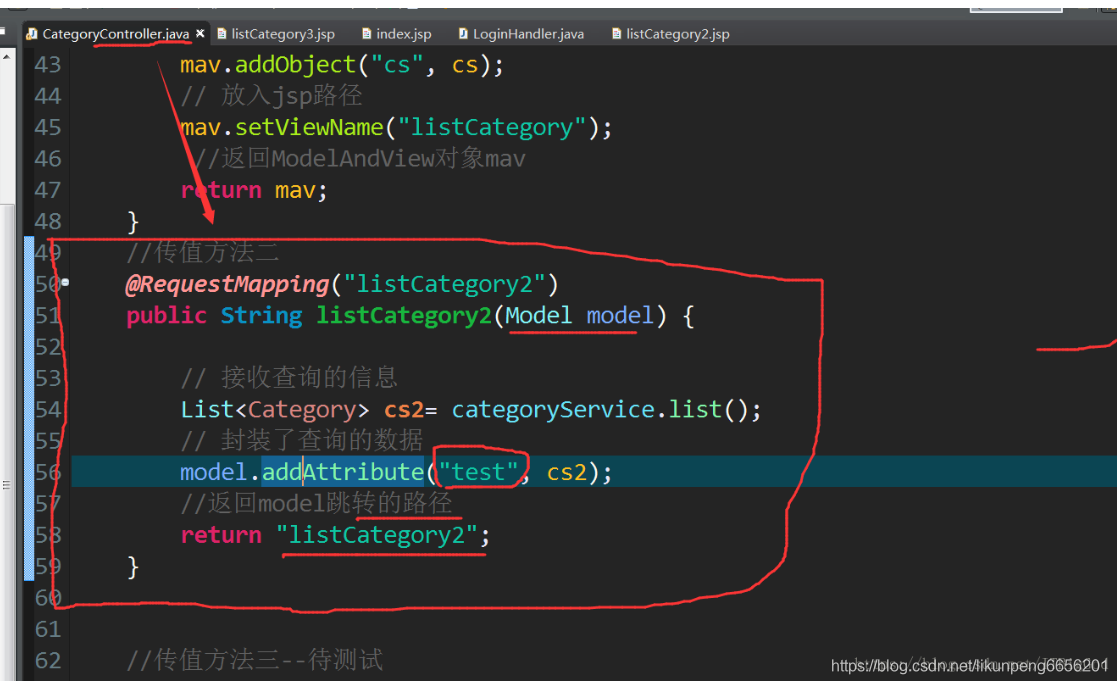Image resolution: width=1117 pixels, height=685 pixels.
Task: Click categoryService on line 54
Action: [553, 409]
